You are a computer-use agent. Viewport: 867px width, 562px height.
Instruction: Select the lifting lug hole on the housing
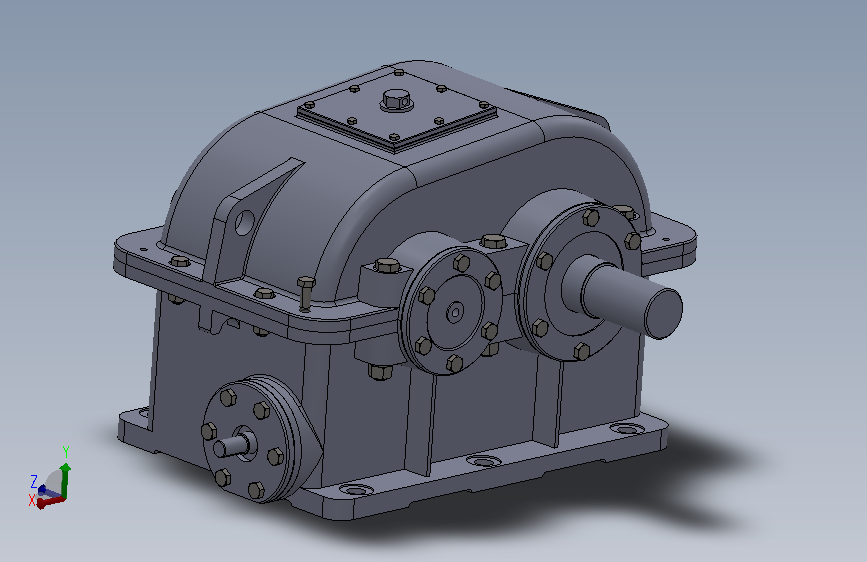tap(244, 223)
